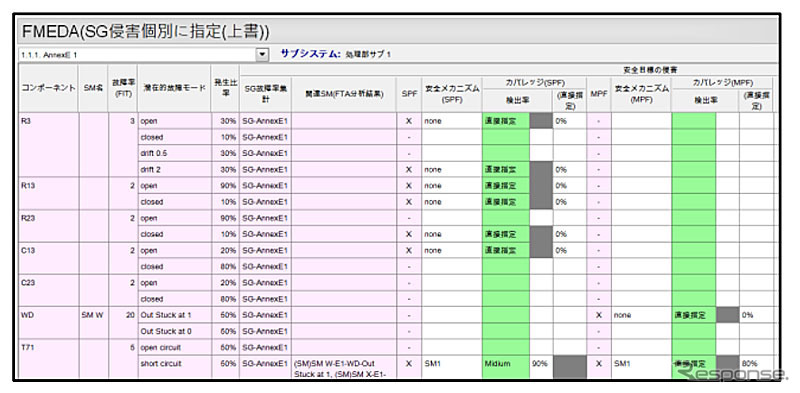Screen dimensions: 800x393
Task: Select the コンポーネント column header
Action: (x=48, y=88)
